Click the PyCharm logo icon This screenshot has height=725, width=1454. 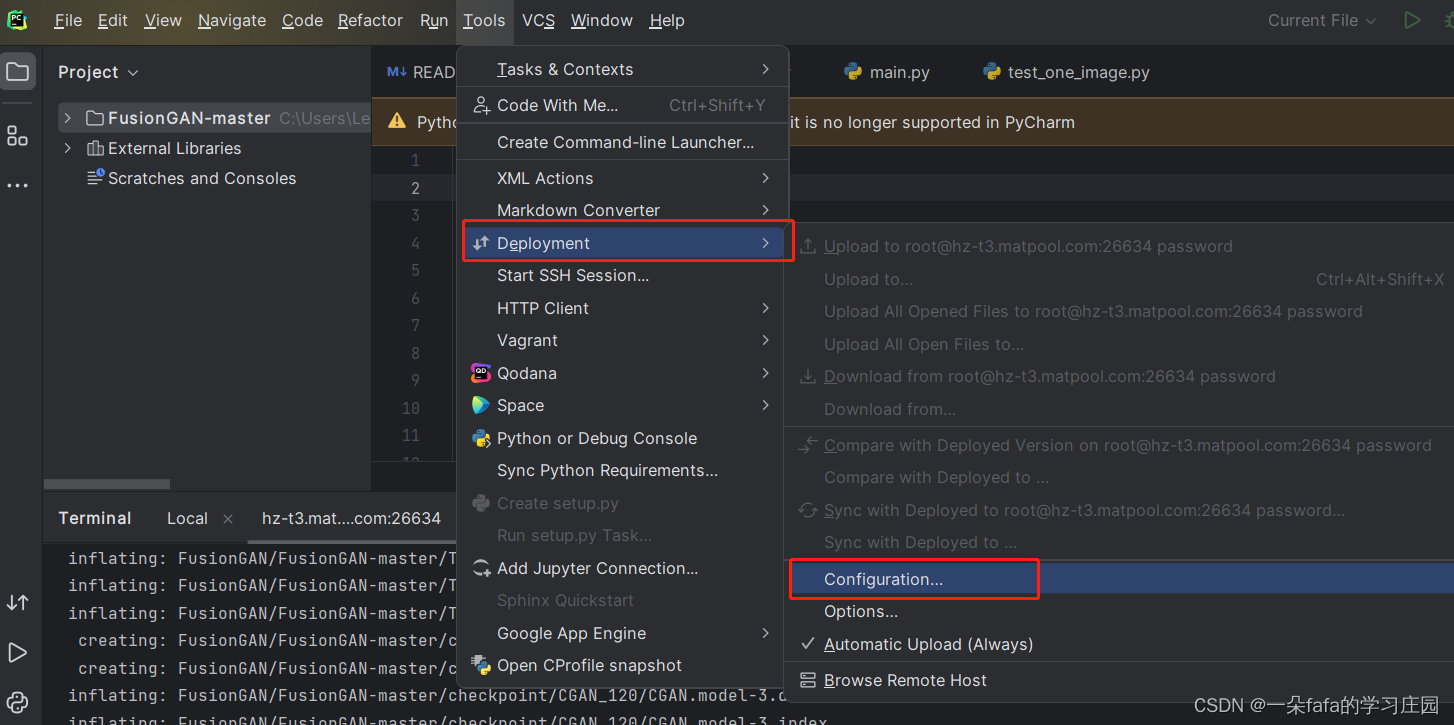[x=18, y=20]
